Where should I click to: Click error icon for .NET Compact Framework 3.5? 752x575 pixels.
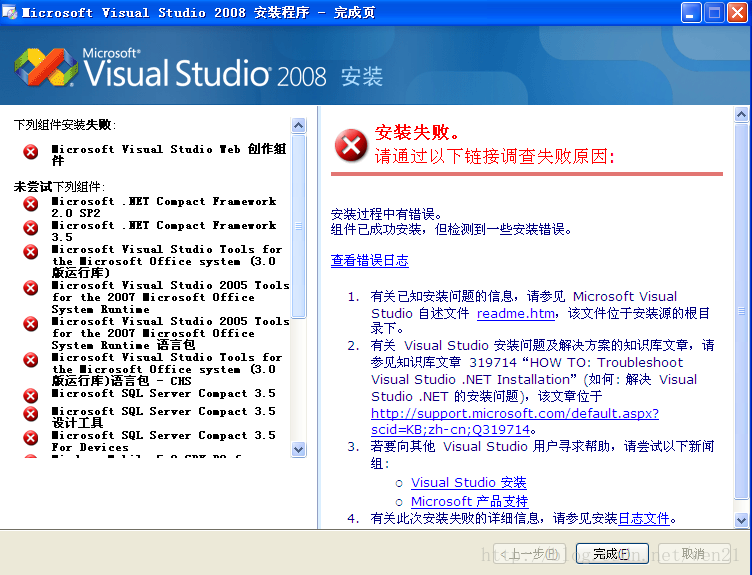(31, 228)
